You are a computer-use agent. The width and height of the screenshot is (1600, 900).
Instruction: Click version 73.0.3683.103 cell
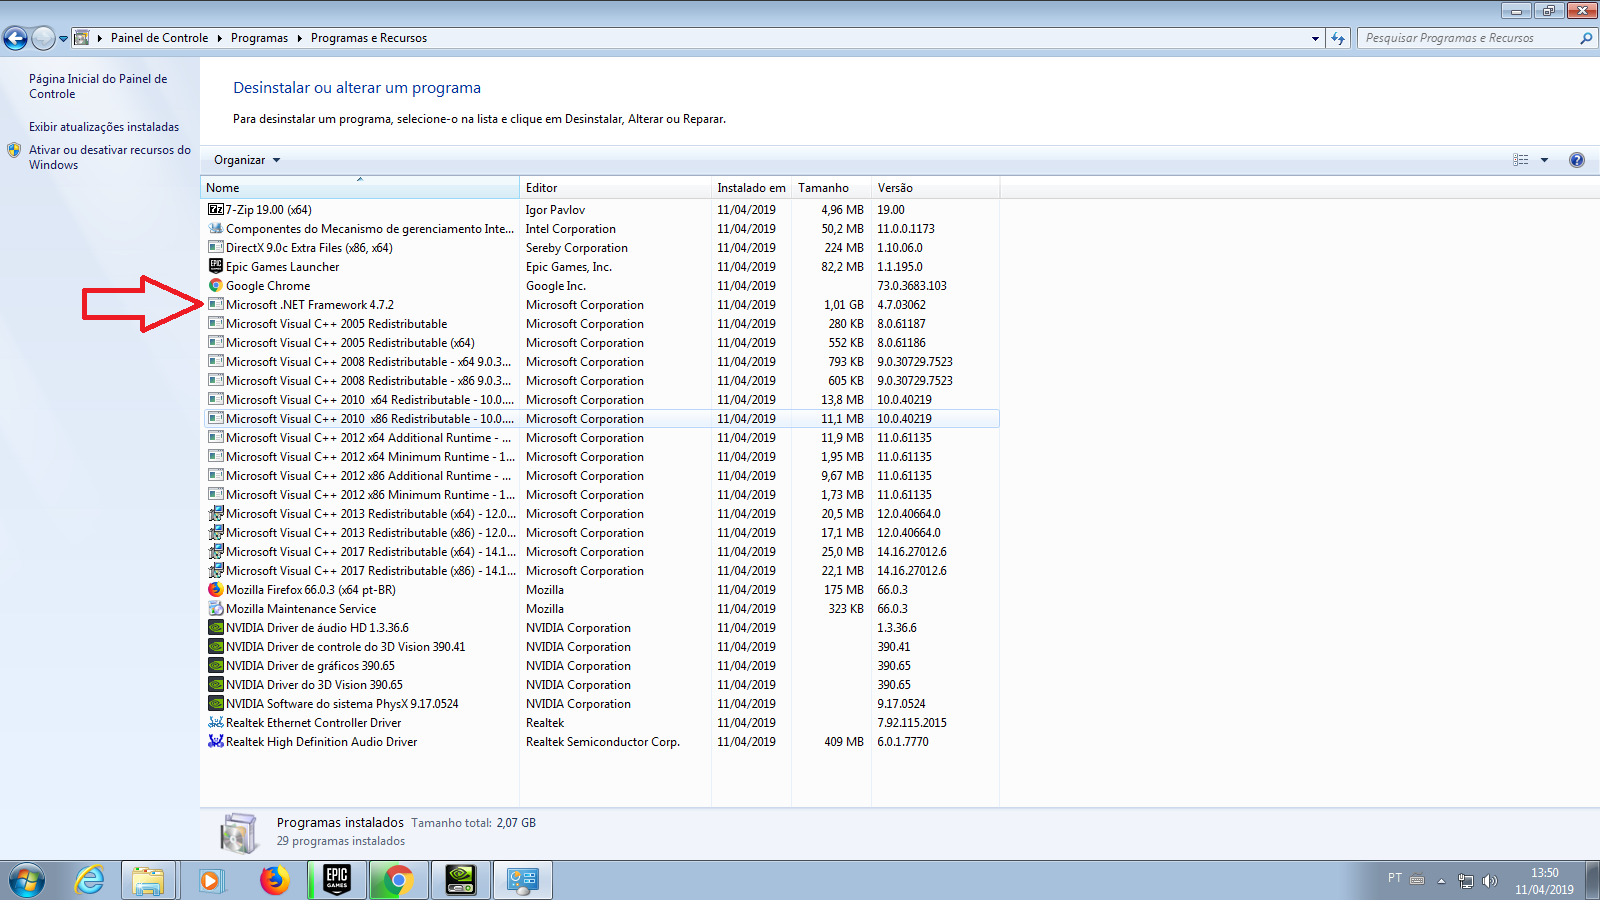[x=912, y=286]
